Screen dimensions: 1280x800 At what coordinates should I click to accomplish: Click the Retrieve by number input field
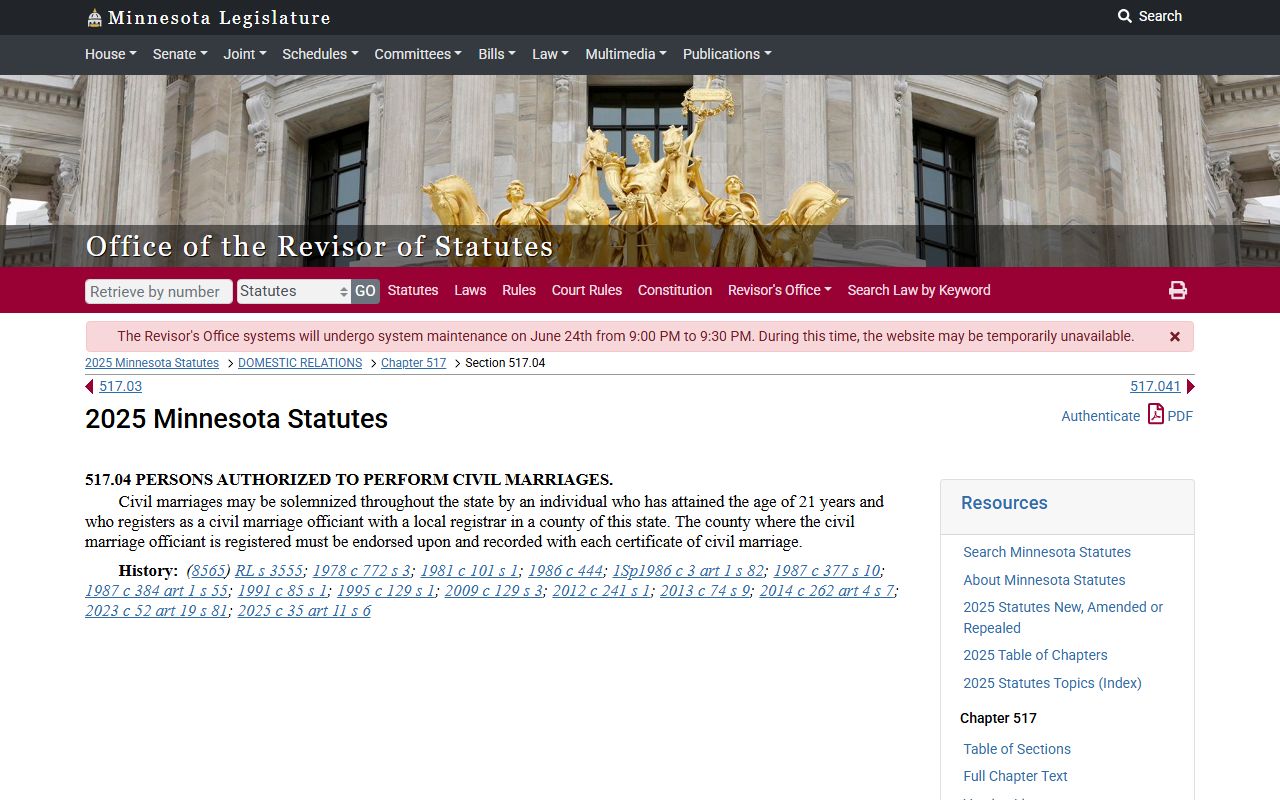click(159, 291)
